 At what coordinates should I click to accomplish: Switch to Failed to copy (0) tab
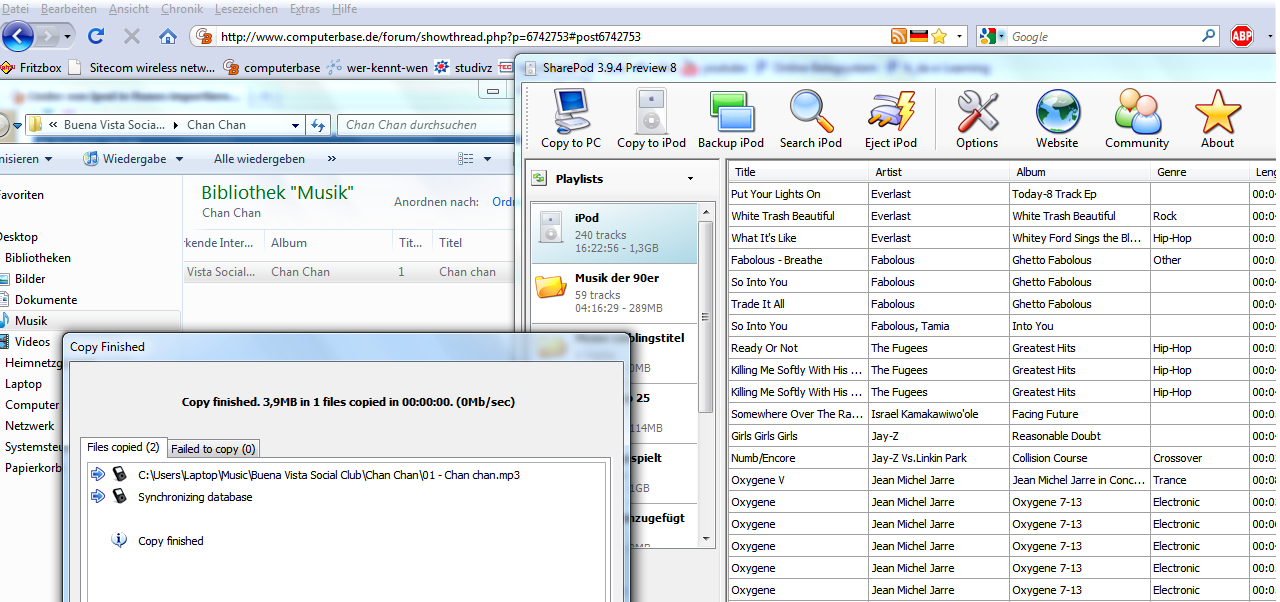coord(213,449)
